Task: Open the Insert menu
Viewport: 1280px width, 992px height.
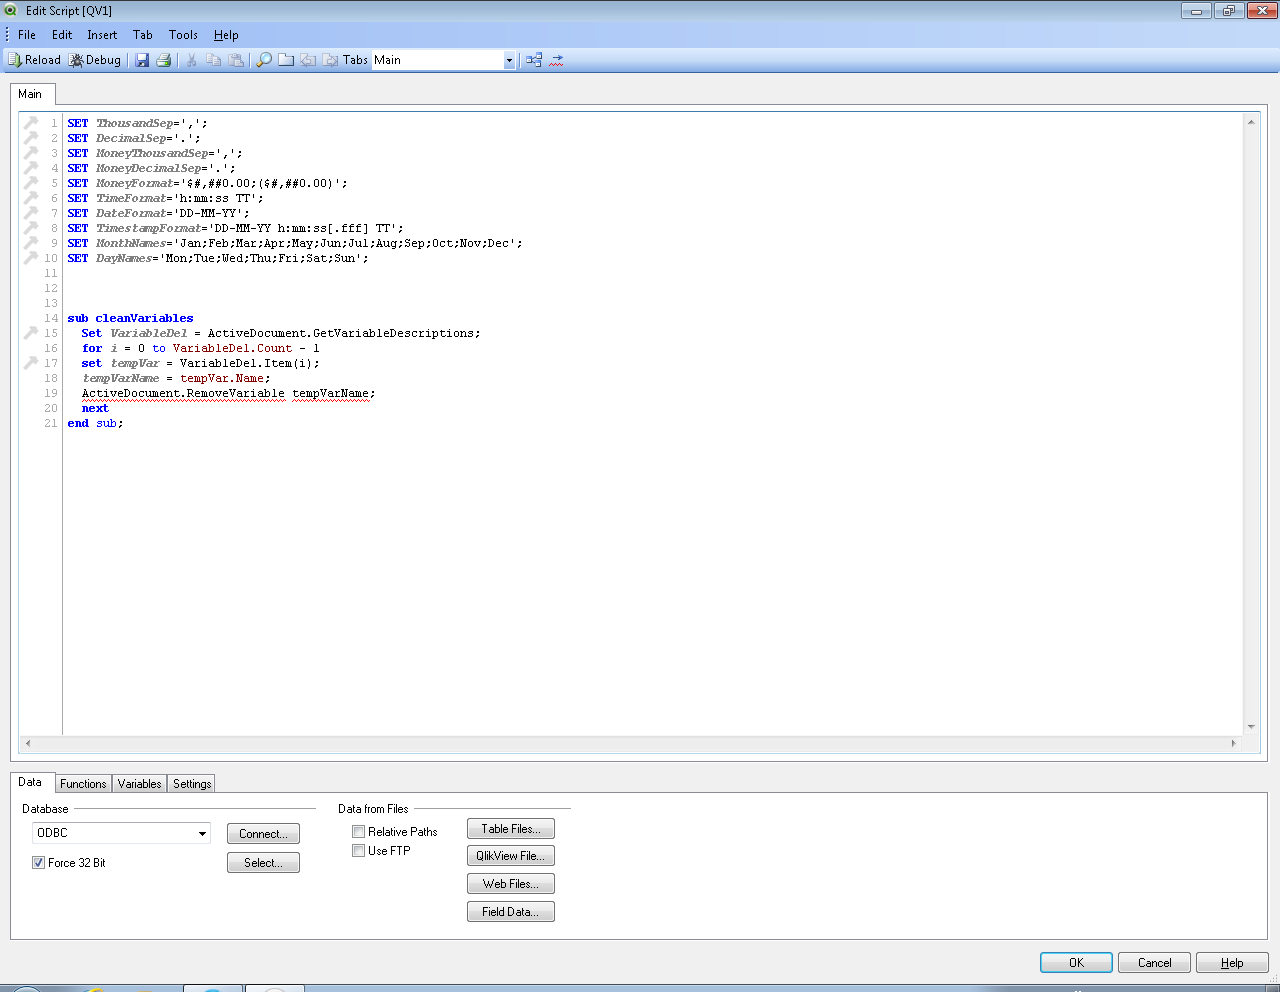Action: pos(102,35)
